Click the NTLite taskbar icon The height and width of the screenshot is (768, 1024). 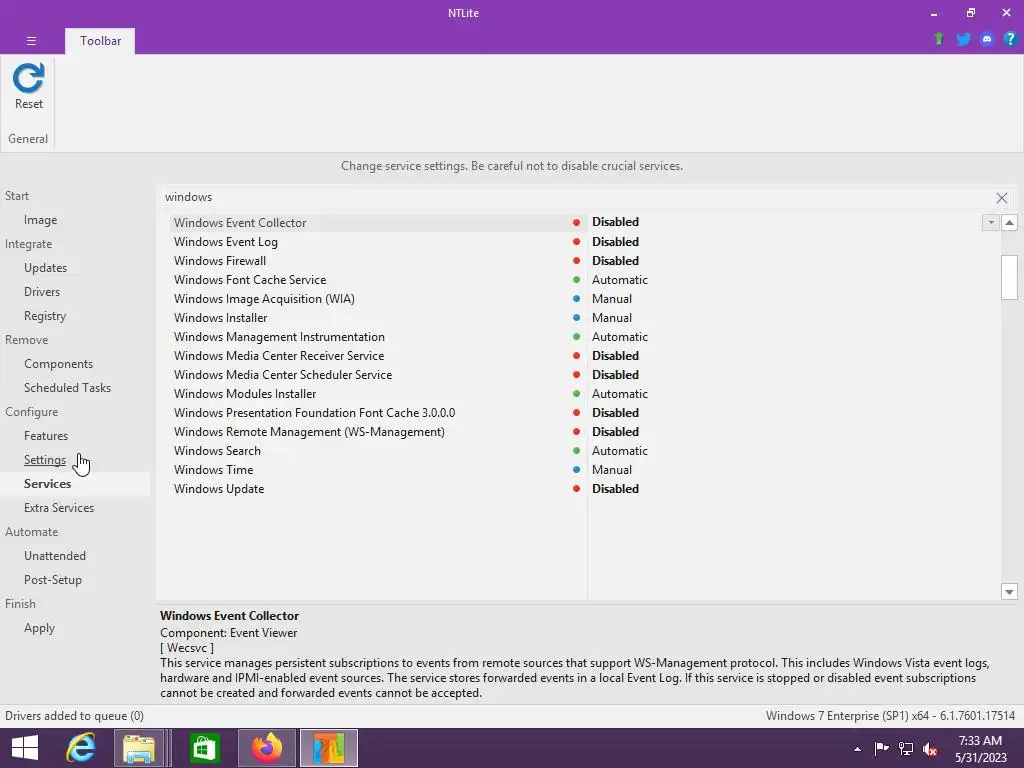(x=328, y=748)
